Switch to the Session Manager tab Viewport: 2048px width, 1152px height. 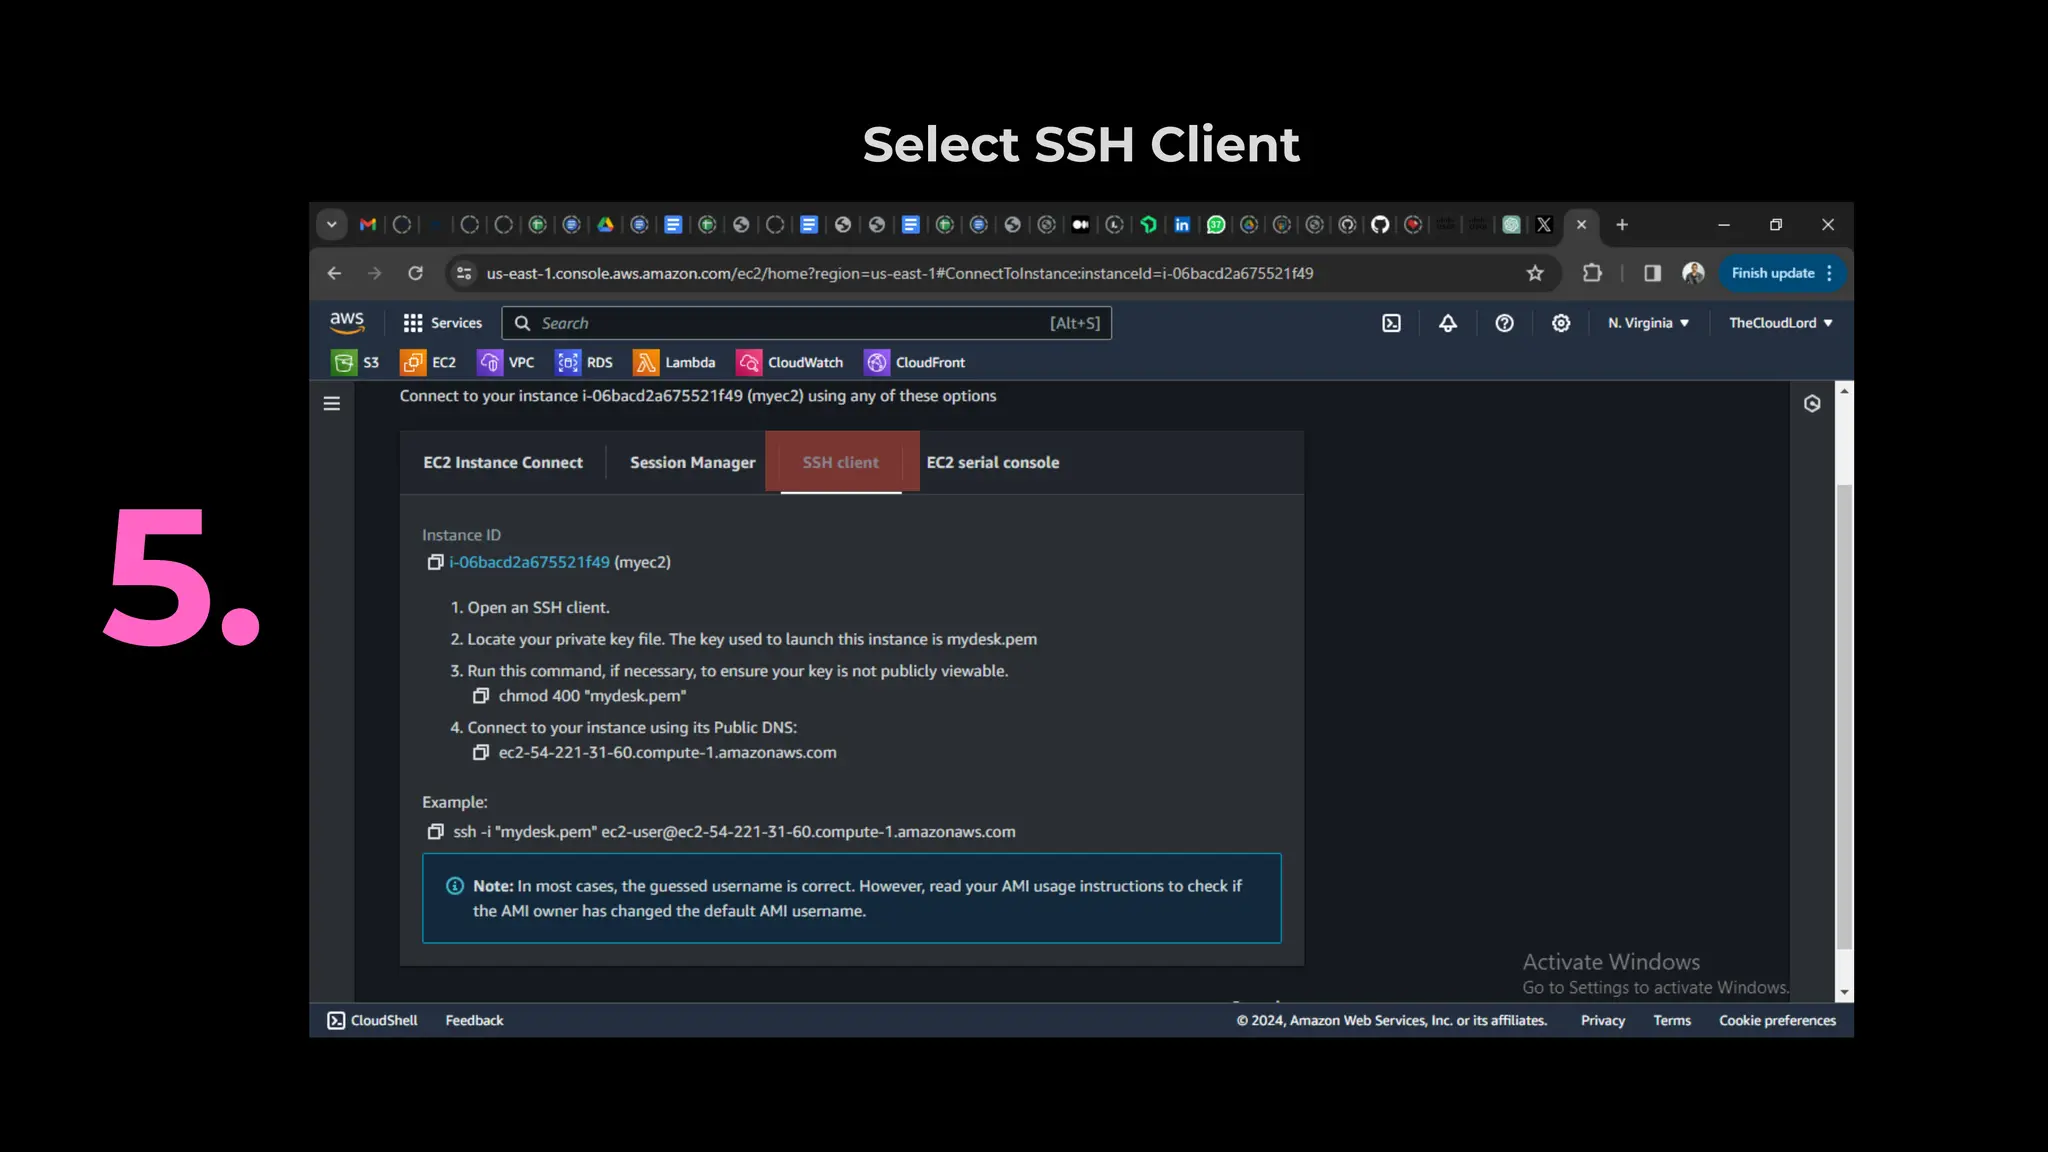pyautogui.click(x=693, y=463)
